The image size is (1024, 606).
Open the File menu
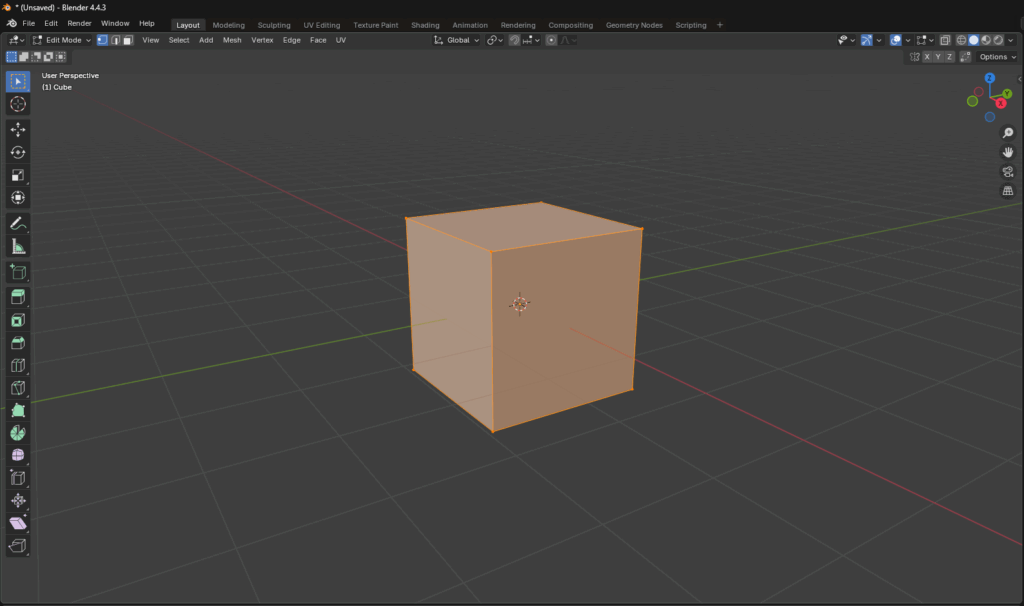29,24
